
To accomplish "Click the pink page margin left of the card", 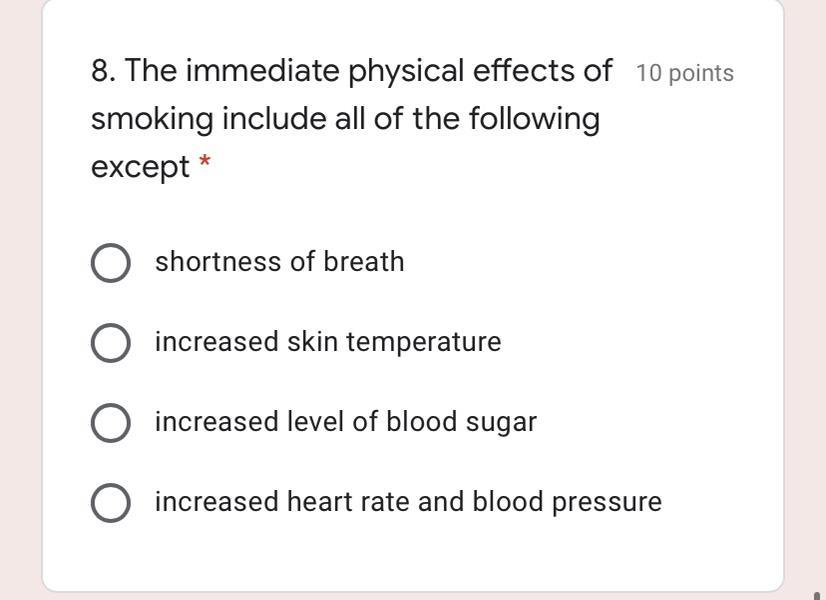I will point(21,300).
